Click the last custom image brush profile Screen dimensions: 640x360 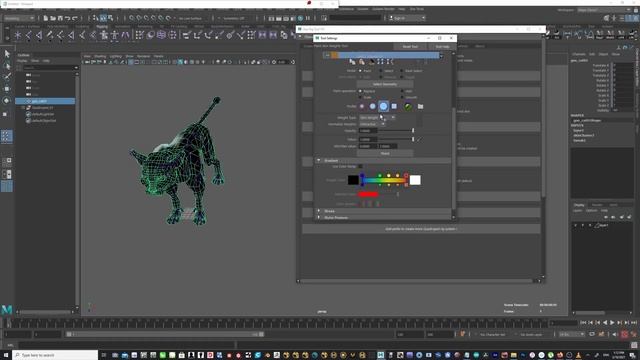click(x=408, y=106)
